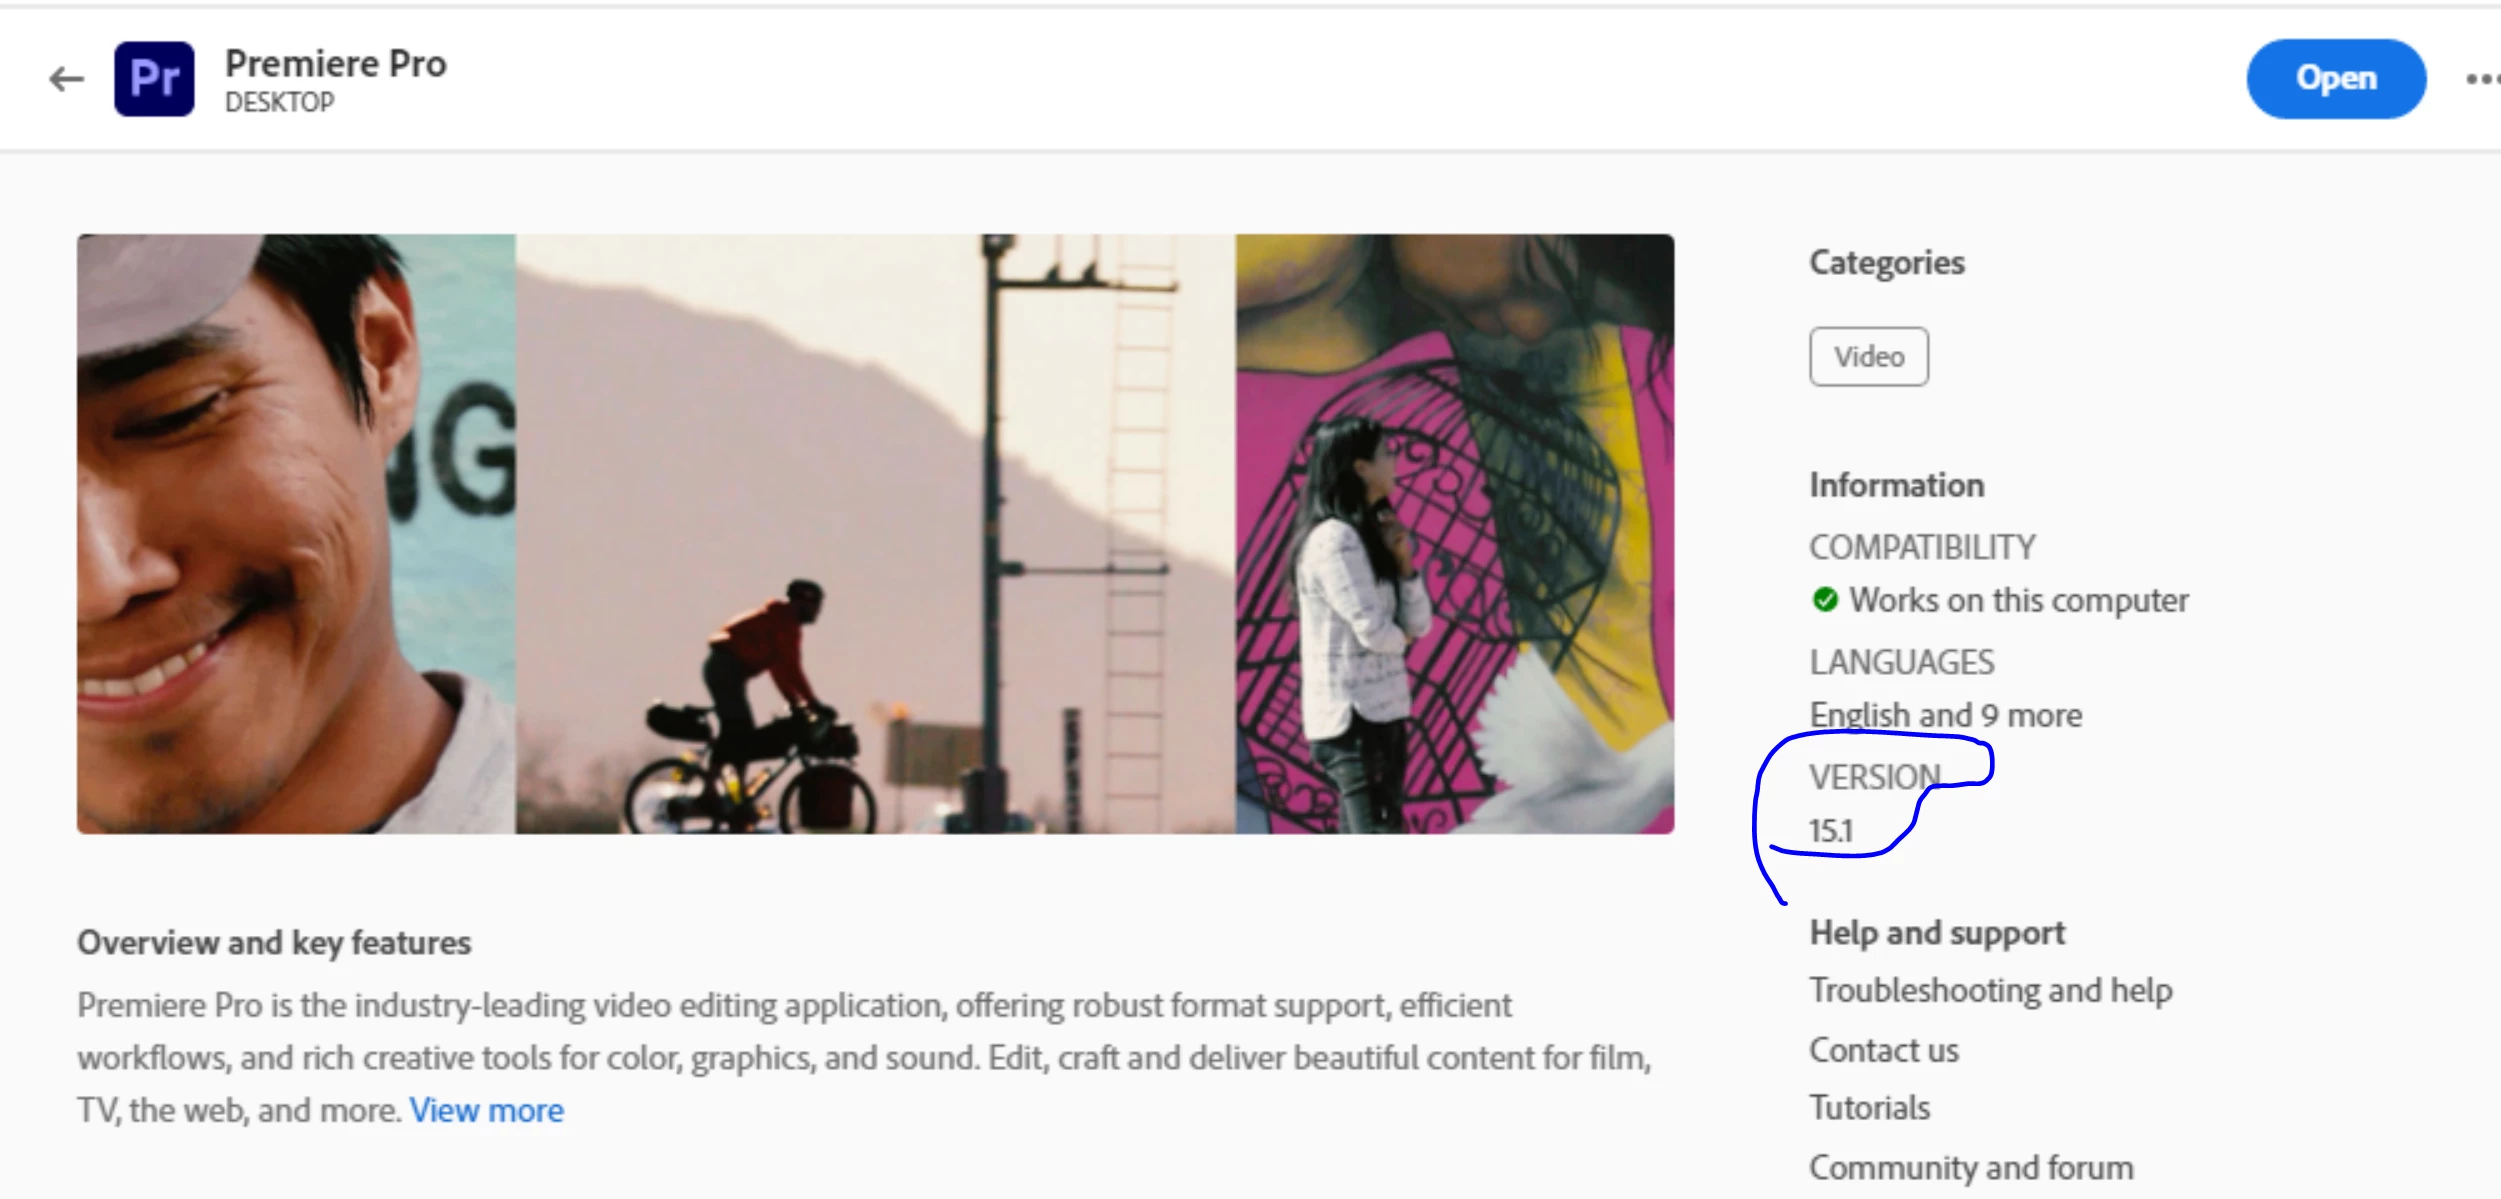2501x1199 pixels.
Task: Click the back arrow icon
Action: point(67,79)
